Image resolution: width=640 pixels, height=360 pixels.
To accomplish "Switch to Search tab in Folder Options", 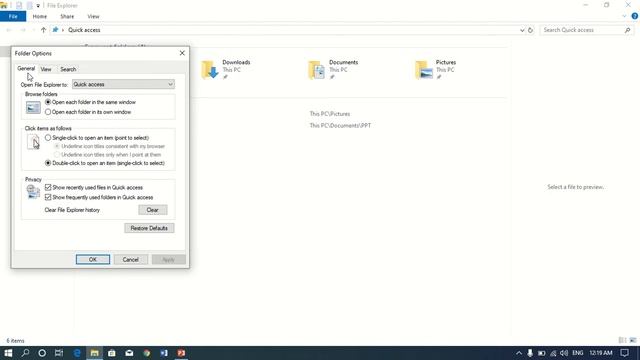I will pyautogui.click(x=68, y=69).
